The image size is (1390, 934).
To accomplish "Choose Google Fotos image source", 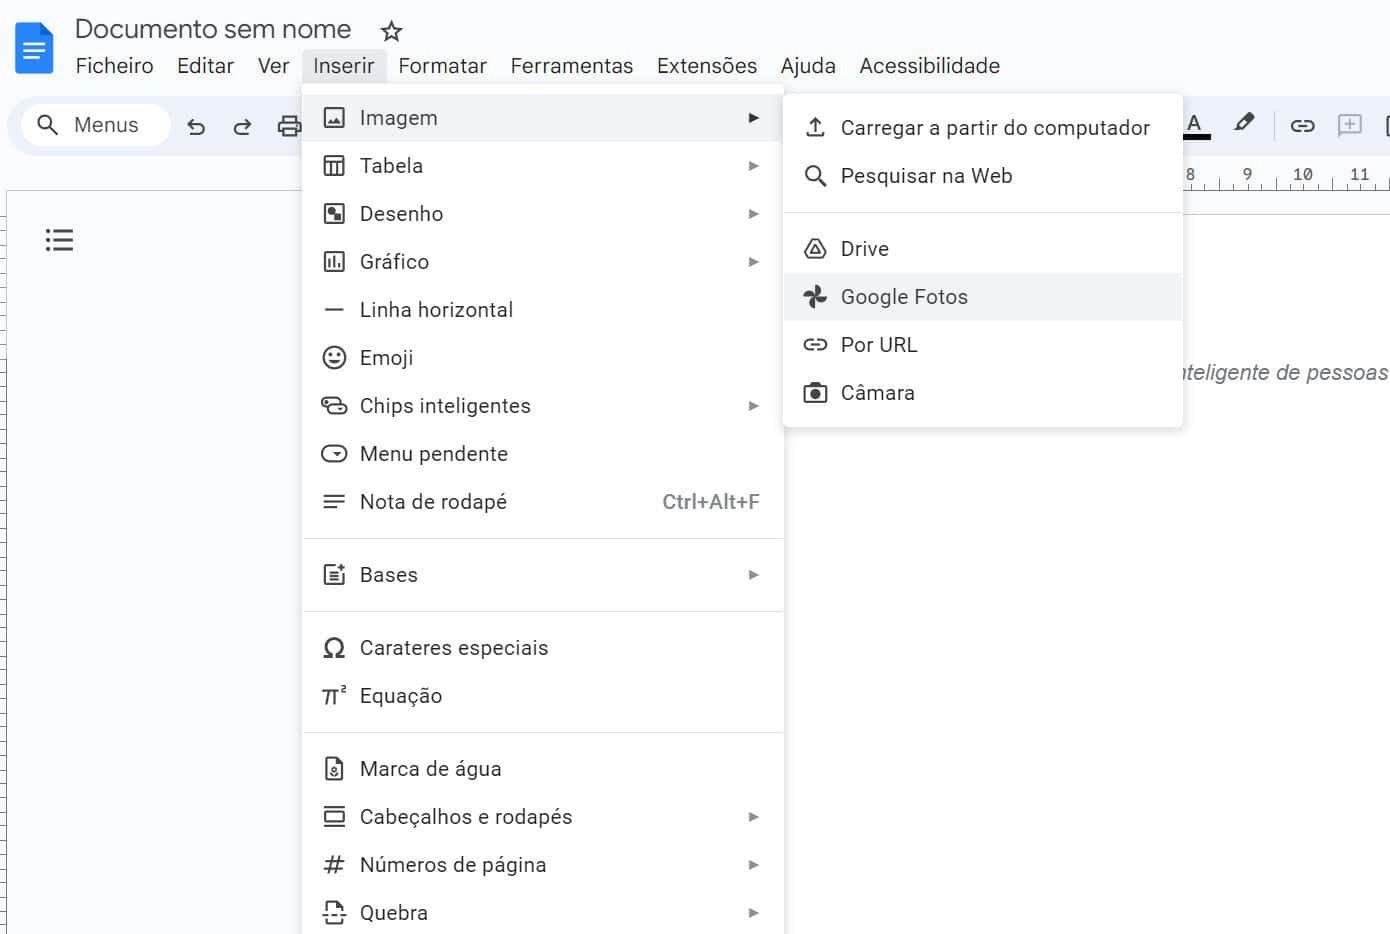I will [x=904, y=297].
